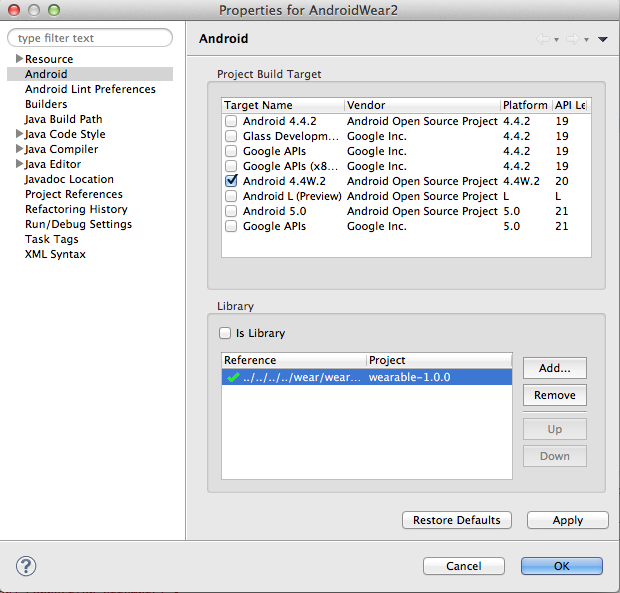
Task: Click the Cancel button
Action: click(x=464, y=566)
